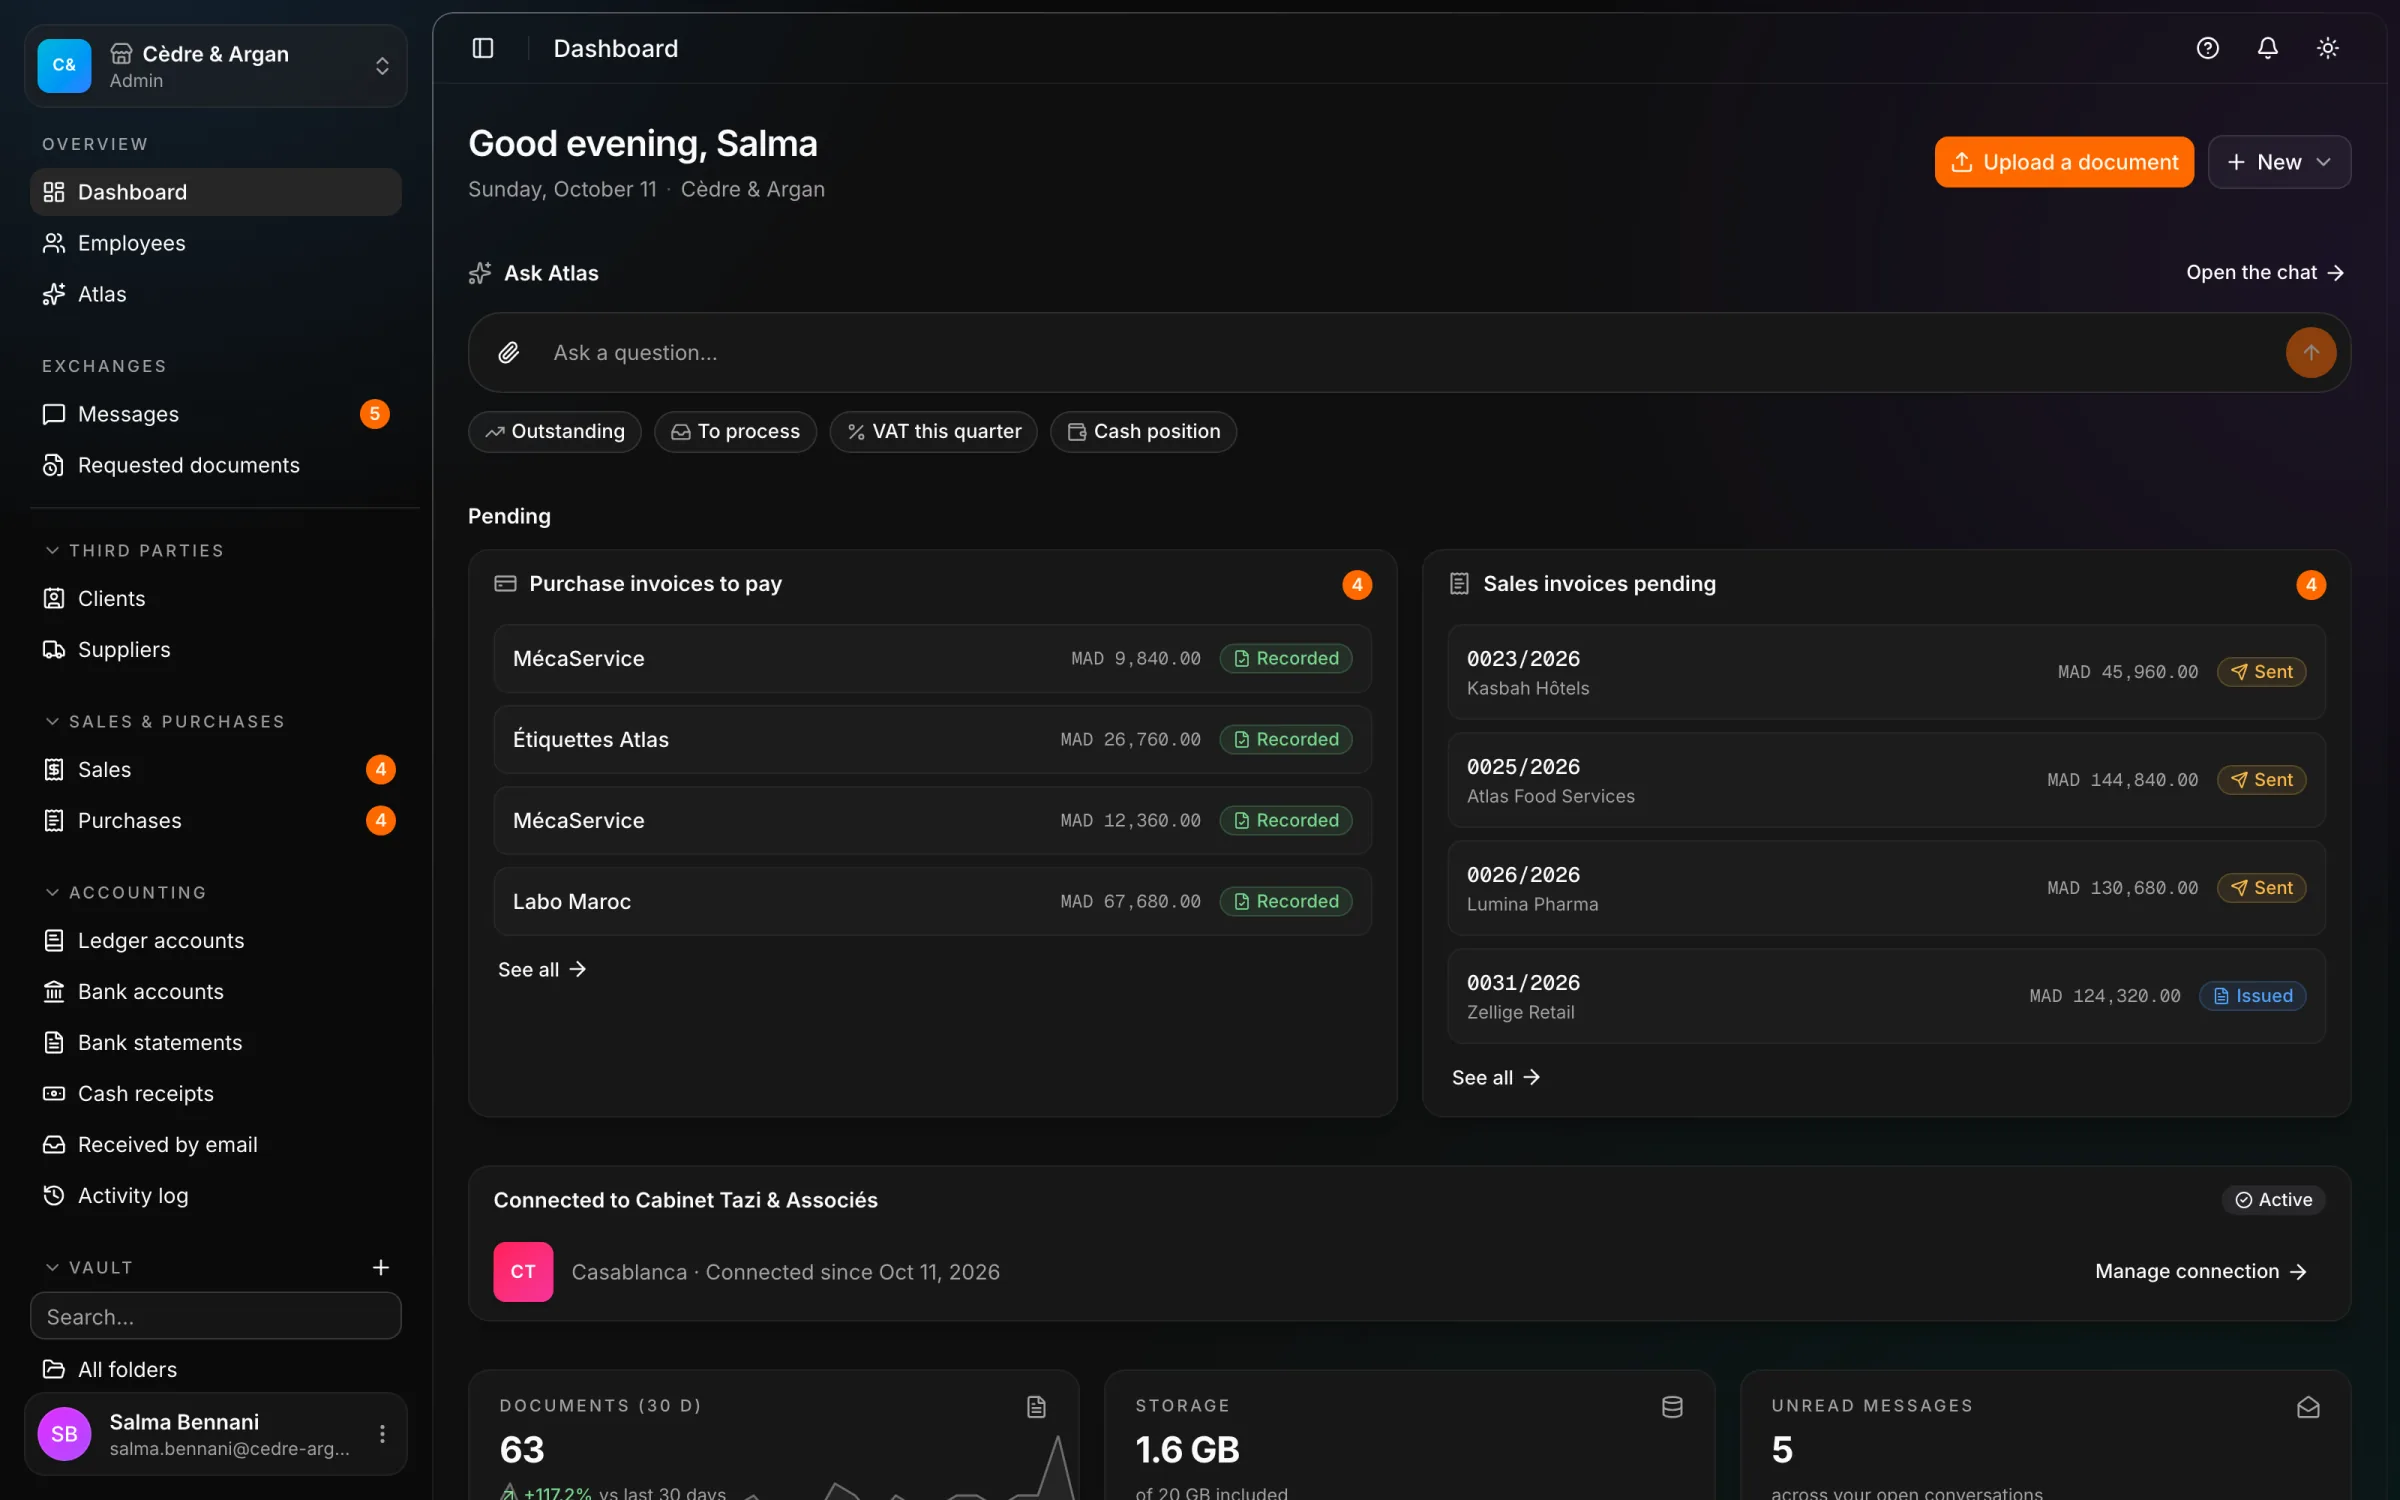
Task: Open Employees in the sidebar
Action: click(216, 243)
